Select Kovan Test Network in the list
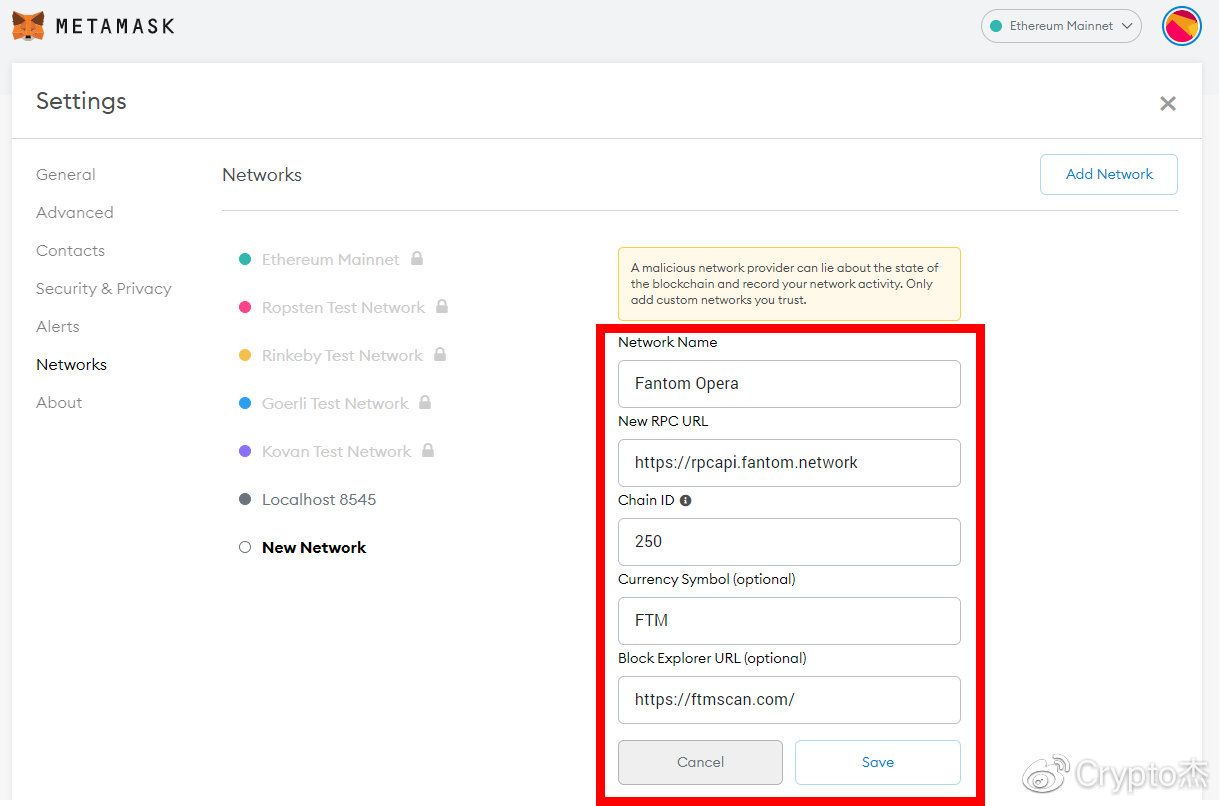This screenshot has width=1220, height=806. [336, 451]
